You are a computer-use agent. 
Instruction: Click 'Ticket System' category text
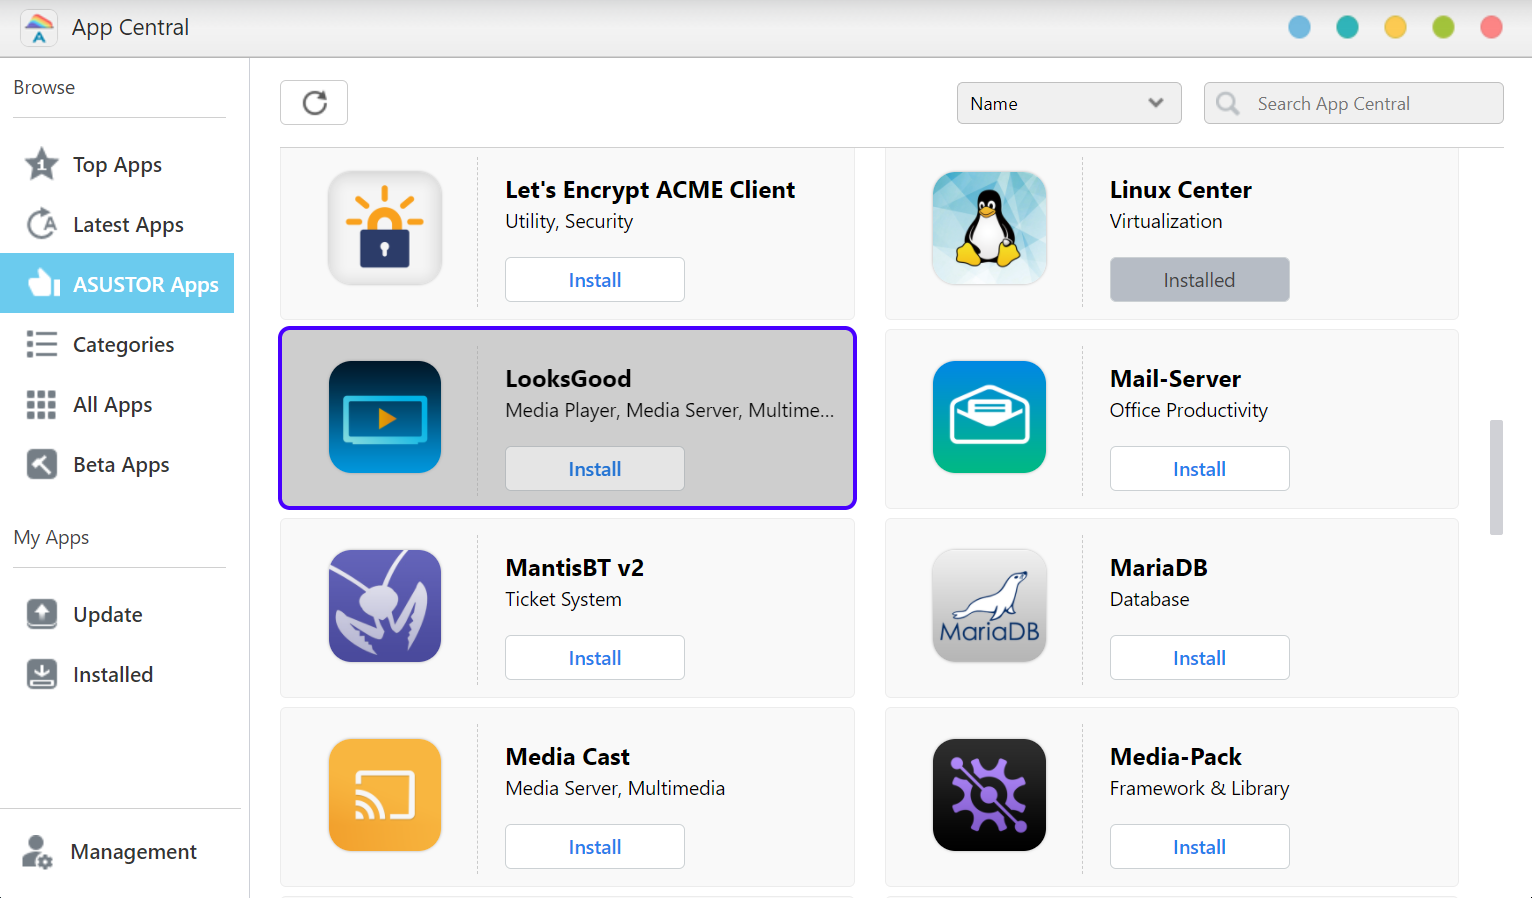563,599
